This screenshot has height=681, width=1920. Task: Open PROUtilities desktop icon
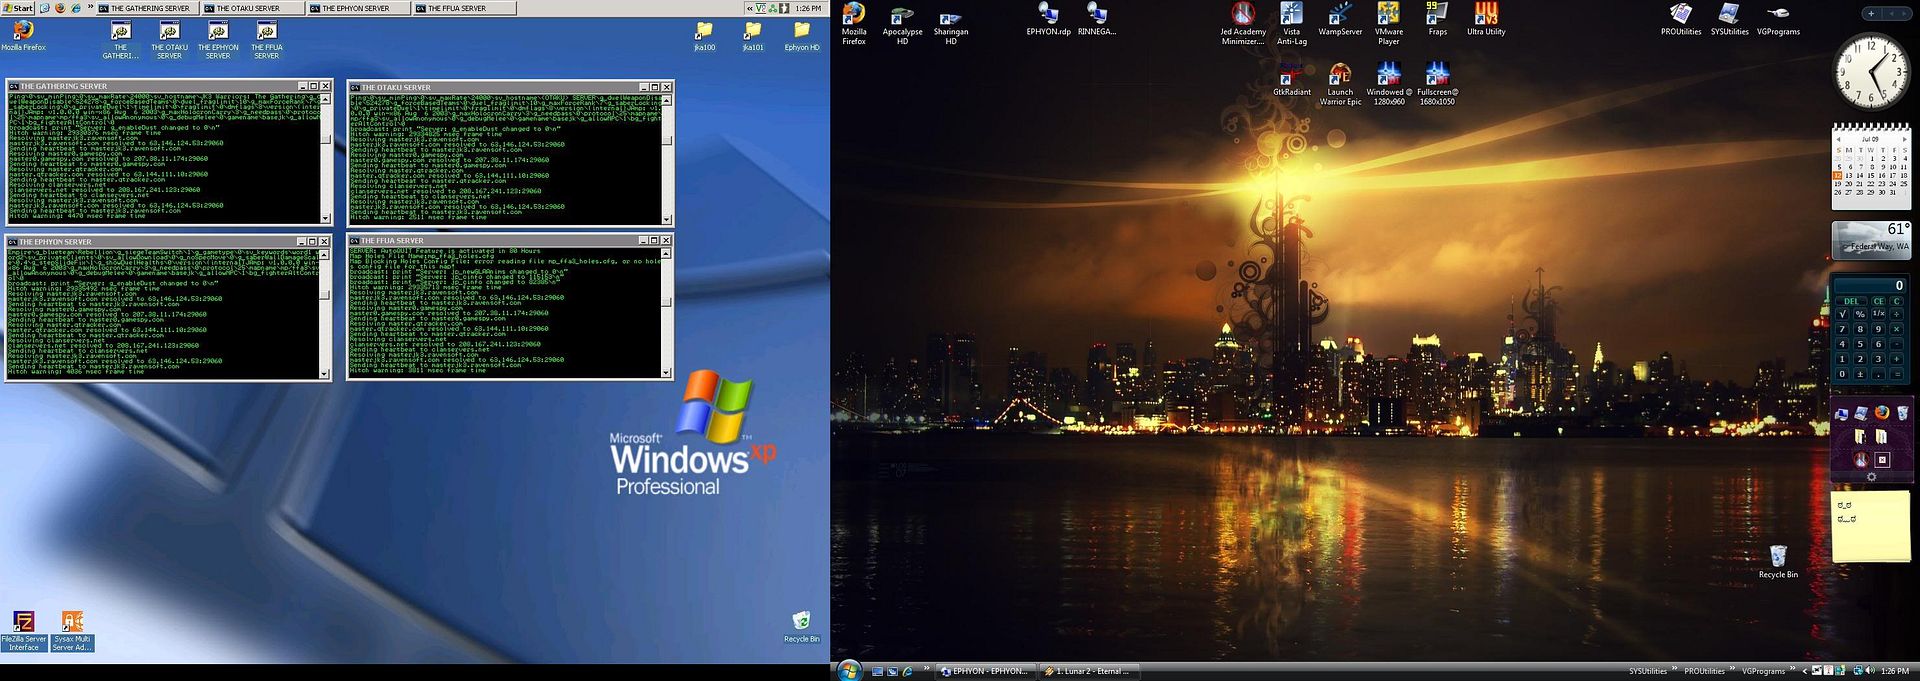point(1681,20)
